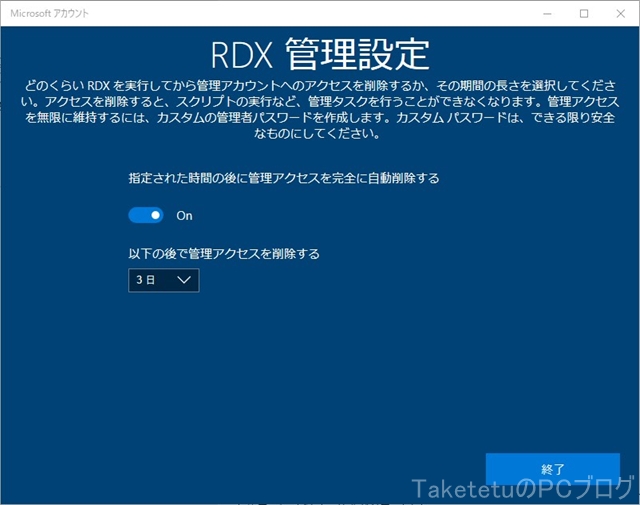This screenshot has height=505, width=640.
Task: Toggle off automatic admin access removal switch
Action: [146, 215]
